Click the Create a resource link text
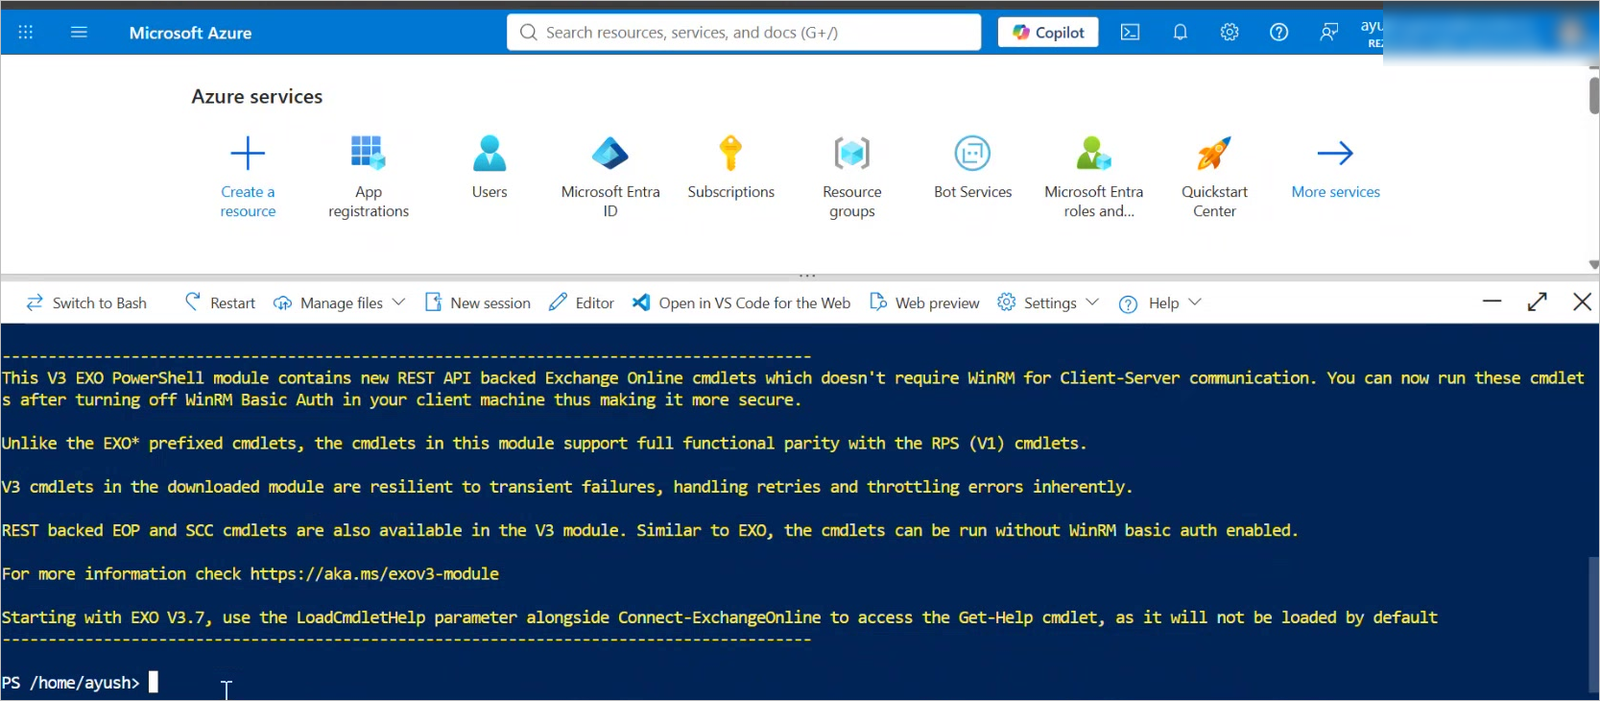This screenshot has height=701, width=1600. tap(248, 201)
